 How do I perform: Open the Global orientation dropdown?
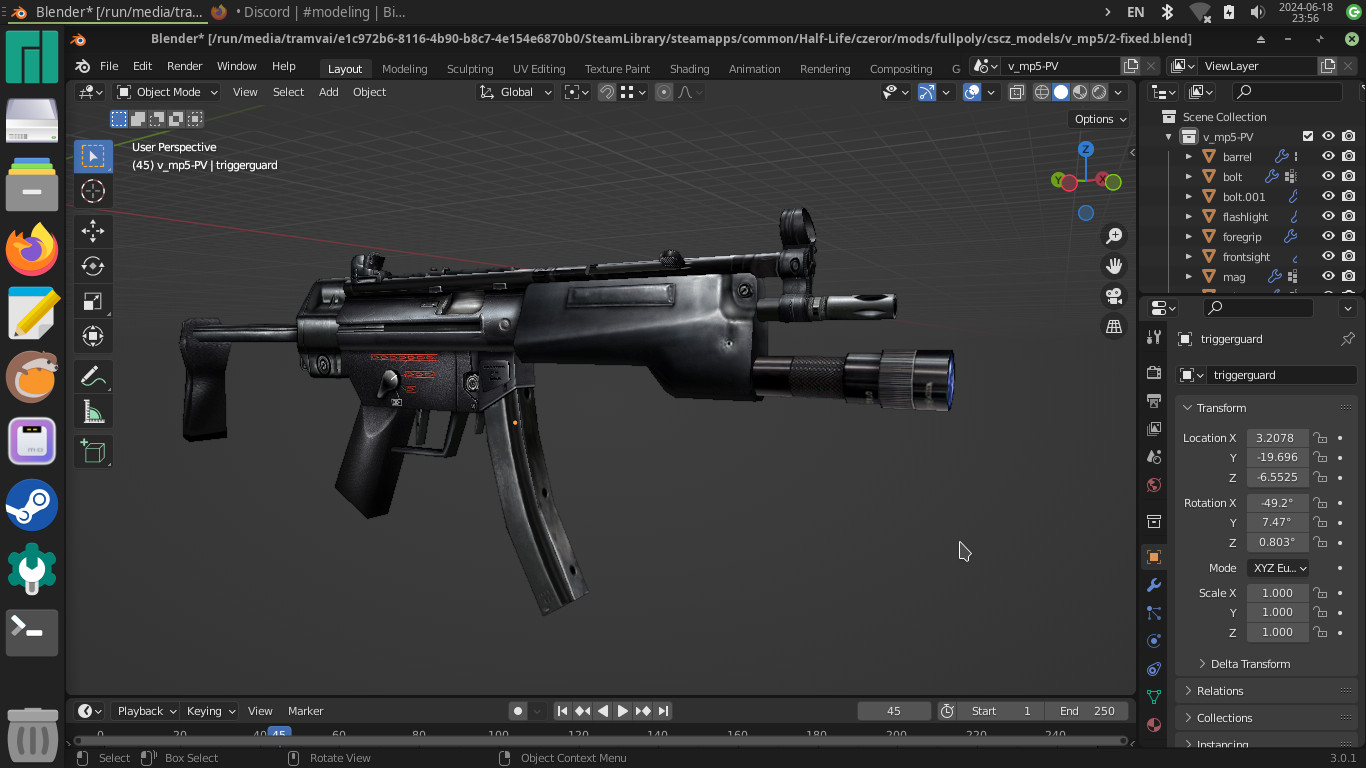(x=516, y=92)
